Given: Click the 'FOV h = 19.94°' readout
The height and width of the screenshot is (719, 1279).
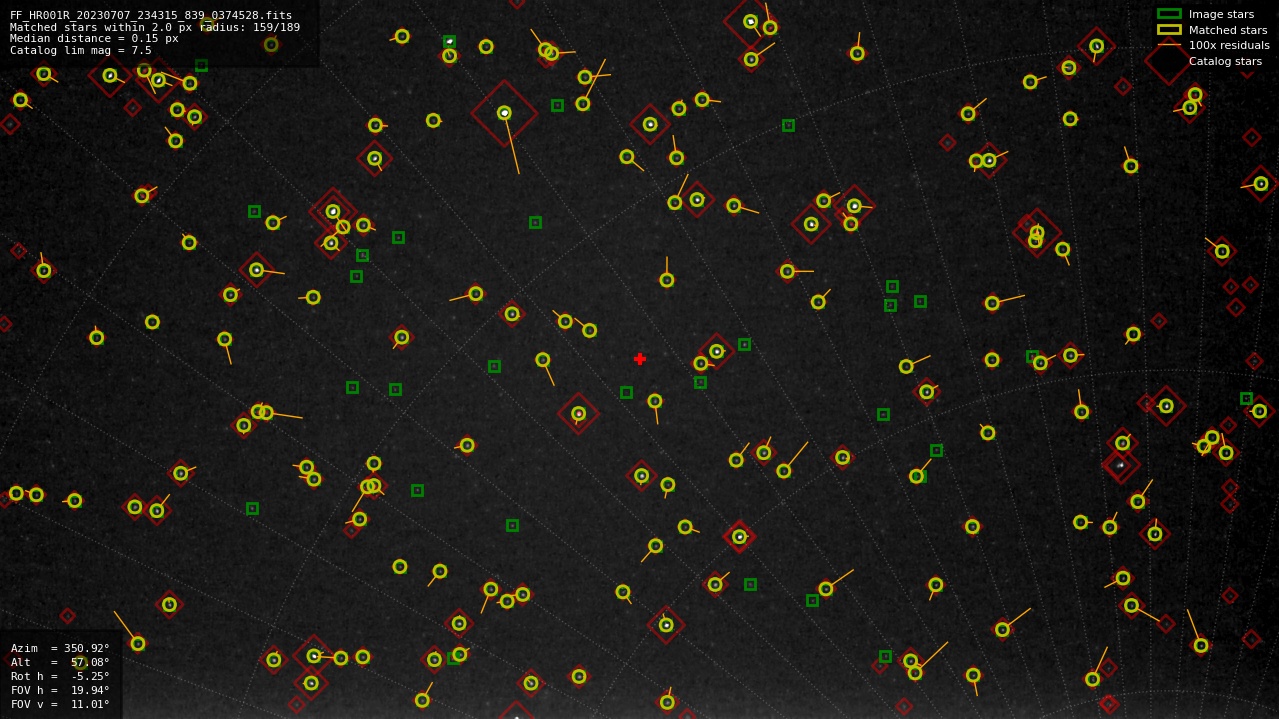Looking at the screenshot, I should pos(60,690).
